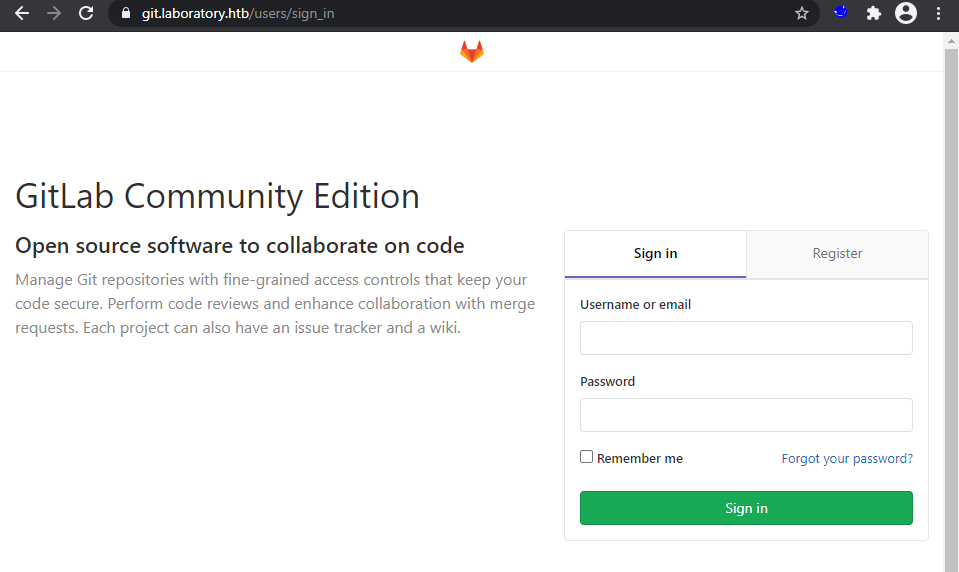Reload the current page
959x572 pixels.
(86, 14)
